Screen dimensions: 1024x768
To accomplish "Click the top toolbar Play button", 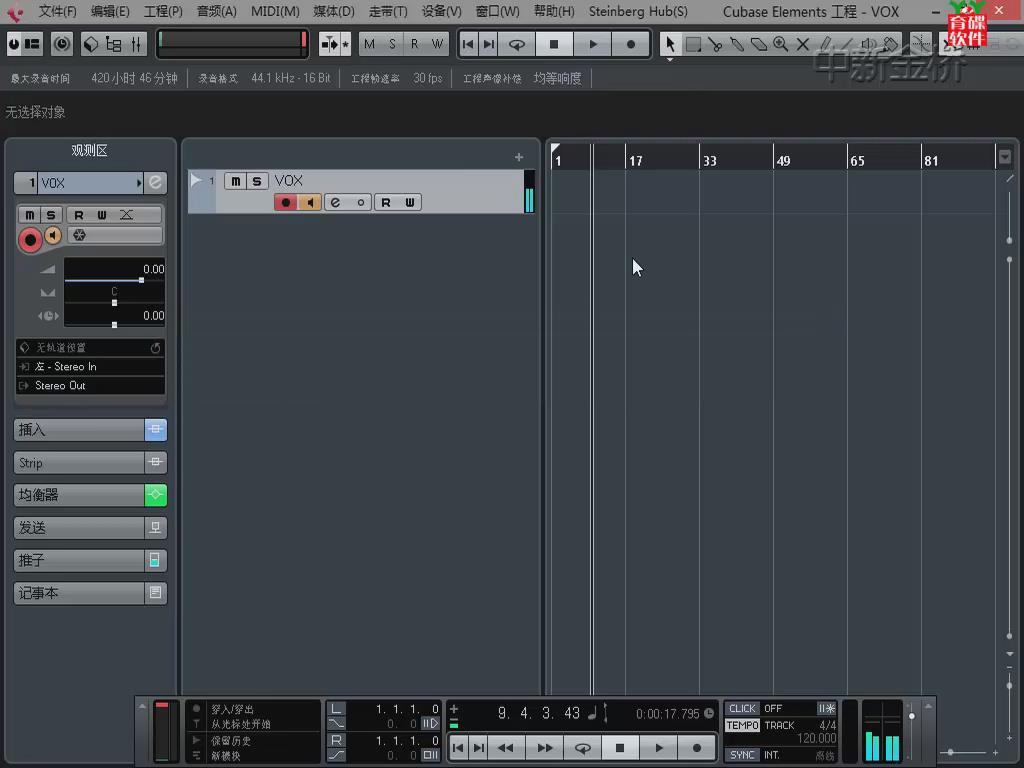I will 592,44.
